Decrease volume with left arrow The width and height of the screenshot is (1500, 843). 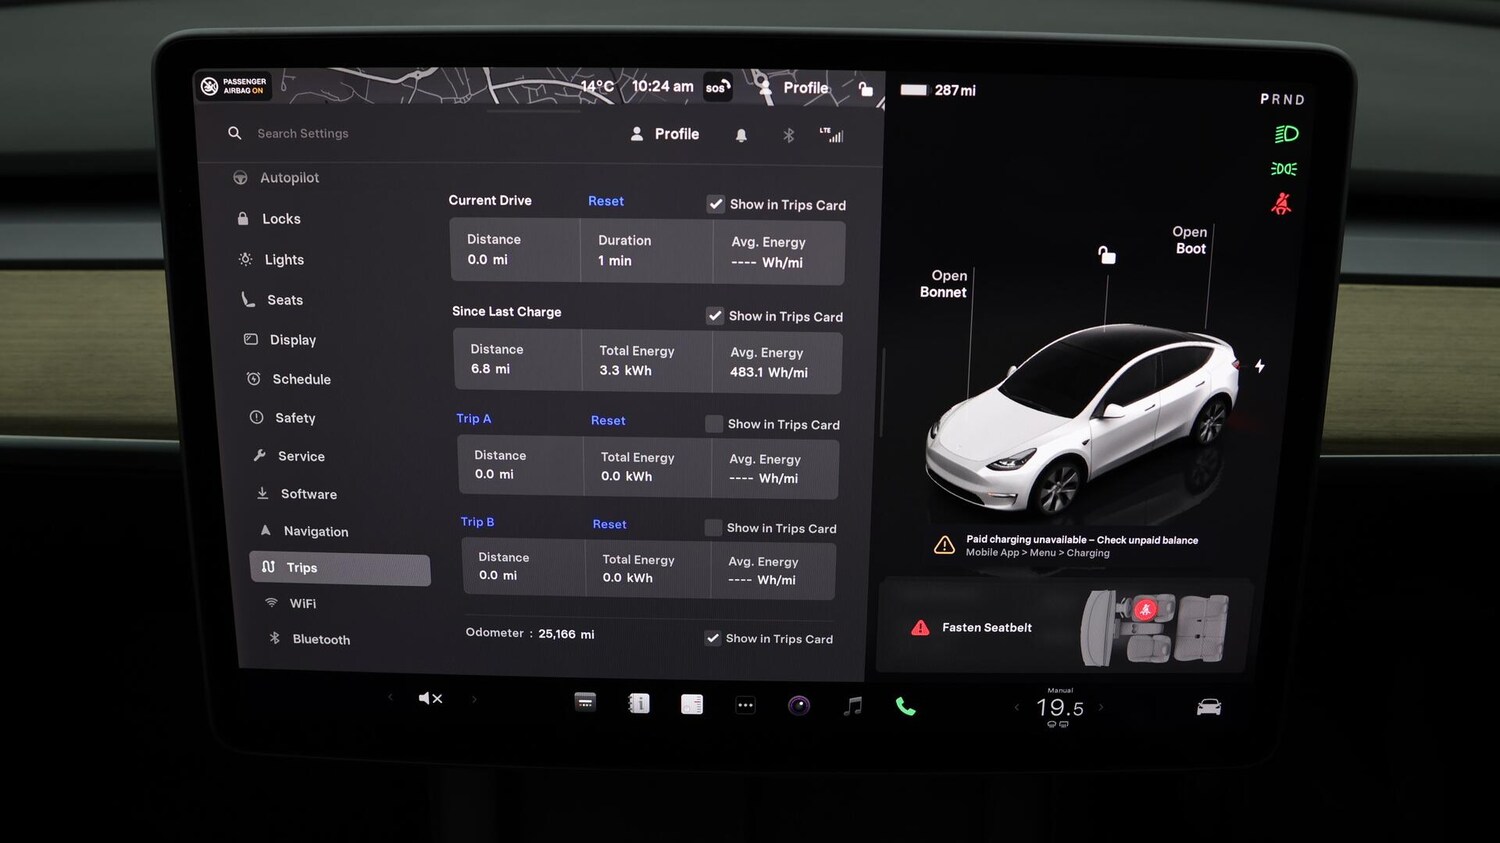390,697
